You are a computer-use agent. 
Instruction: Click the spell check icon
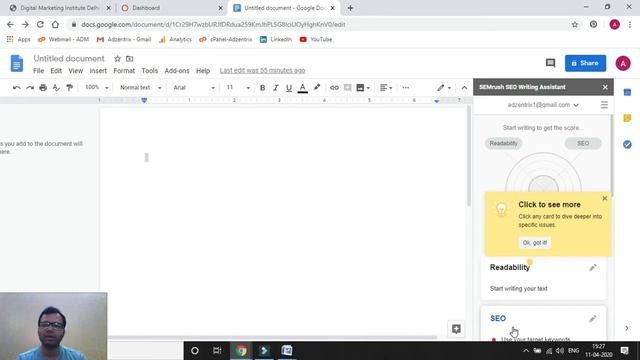(56, 87)
